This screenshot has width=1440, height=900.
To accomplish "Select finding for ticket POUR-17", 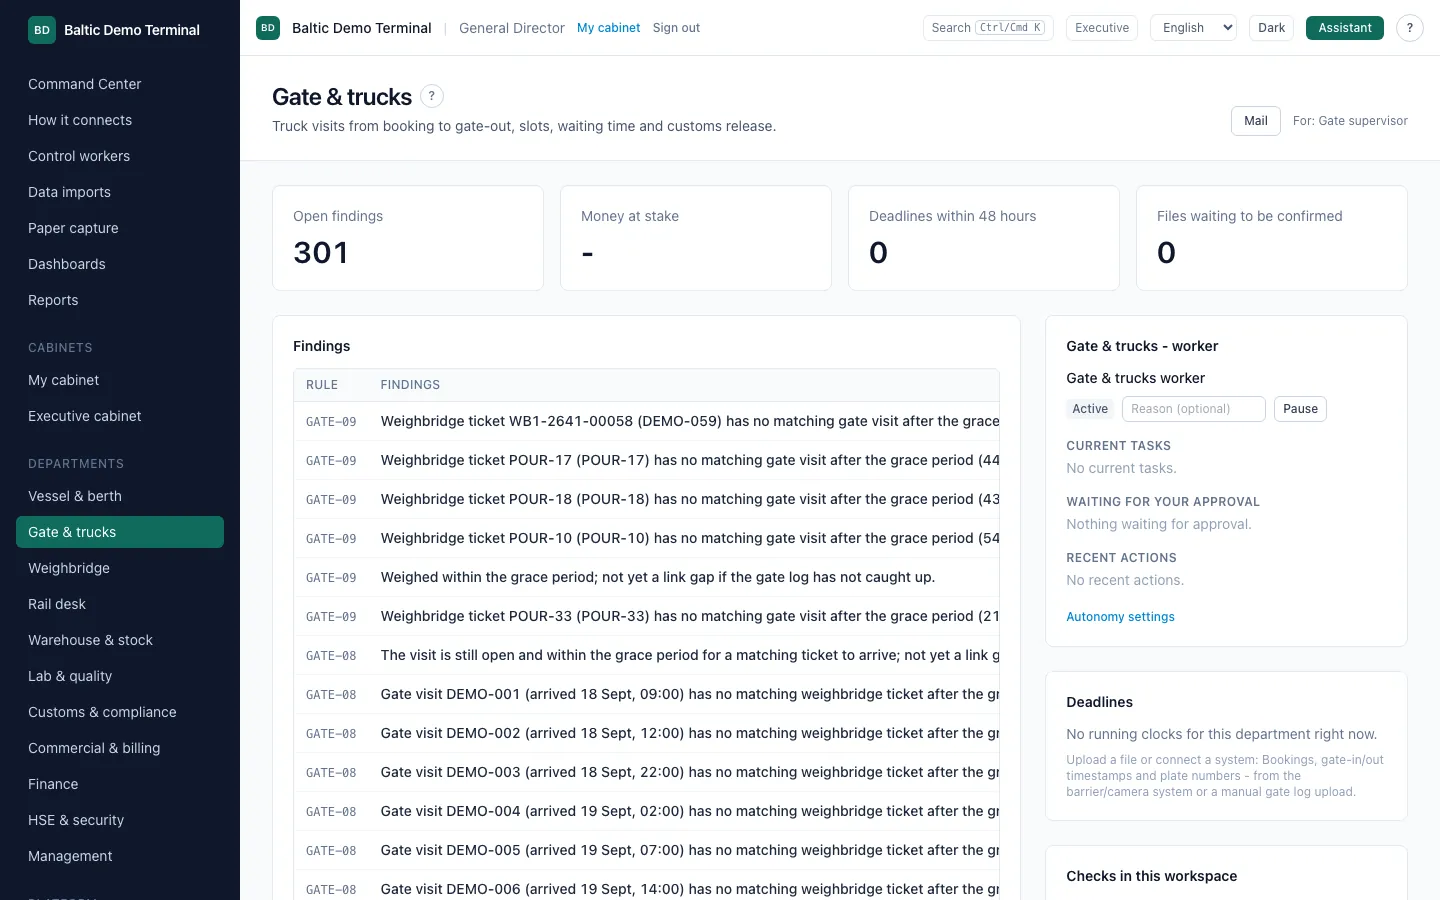I will tap(646, 460).
